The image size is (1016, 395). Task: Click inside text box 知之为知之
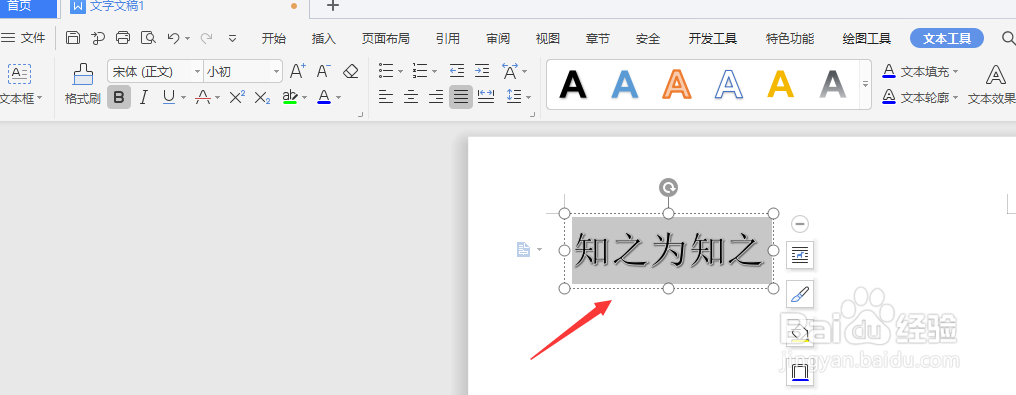[x=668, y=251]
